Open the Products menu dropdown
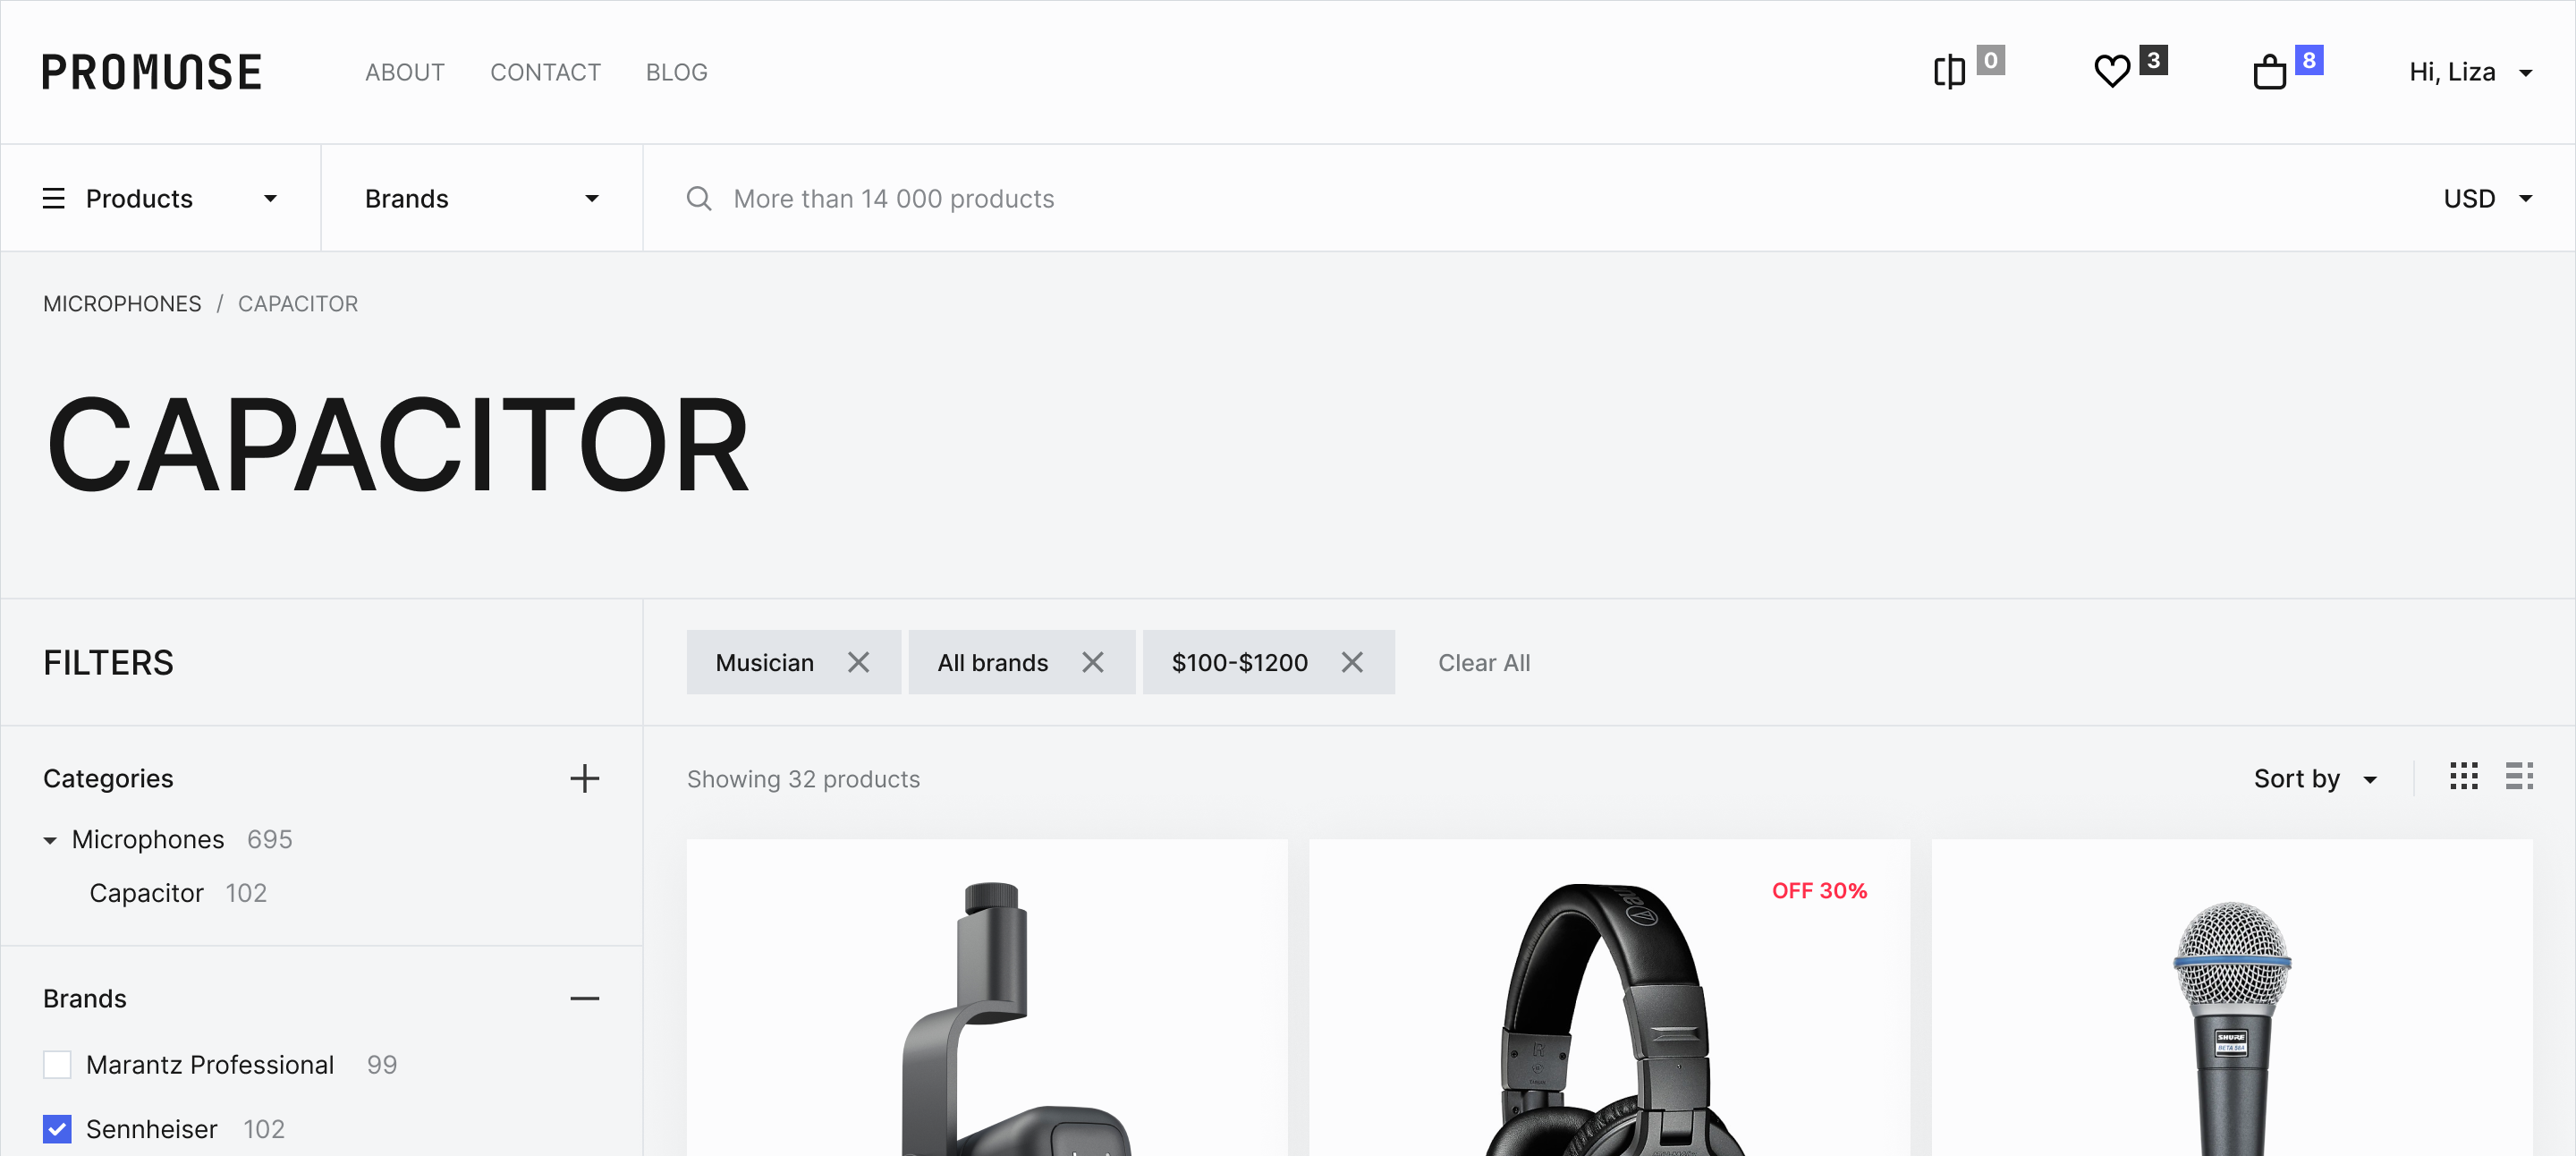The height and width of the screenshot is (1156, 2576). click(x=160, y=199)
